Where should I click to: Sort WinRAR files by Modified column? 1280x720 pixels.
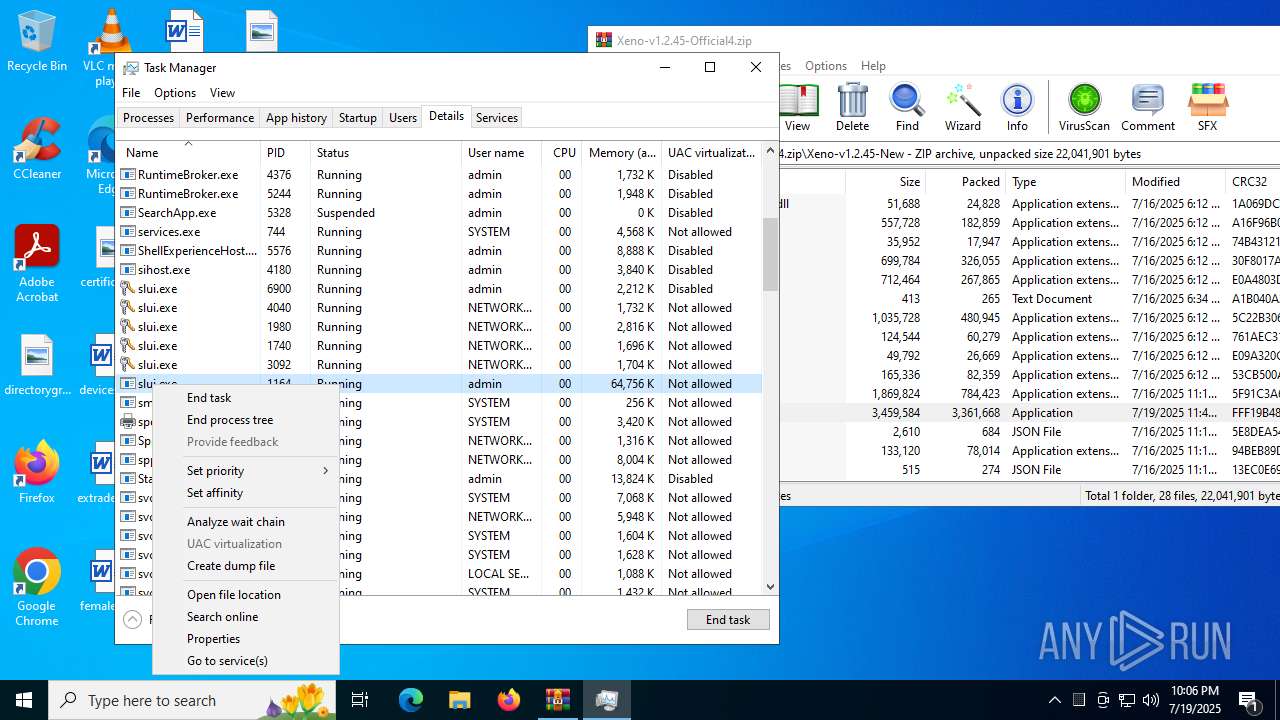pos(1175,182)
